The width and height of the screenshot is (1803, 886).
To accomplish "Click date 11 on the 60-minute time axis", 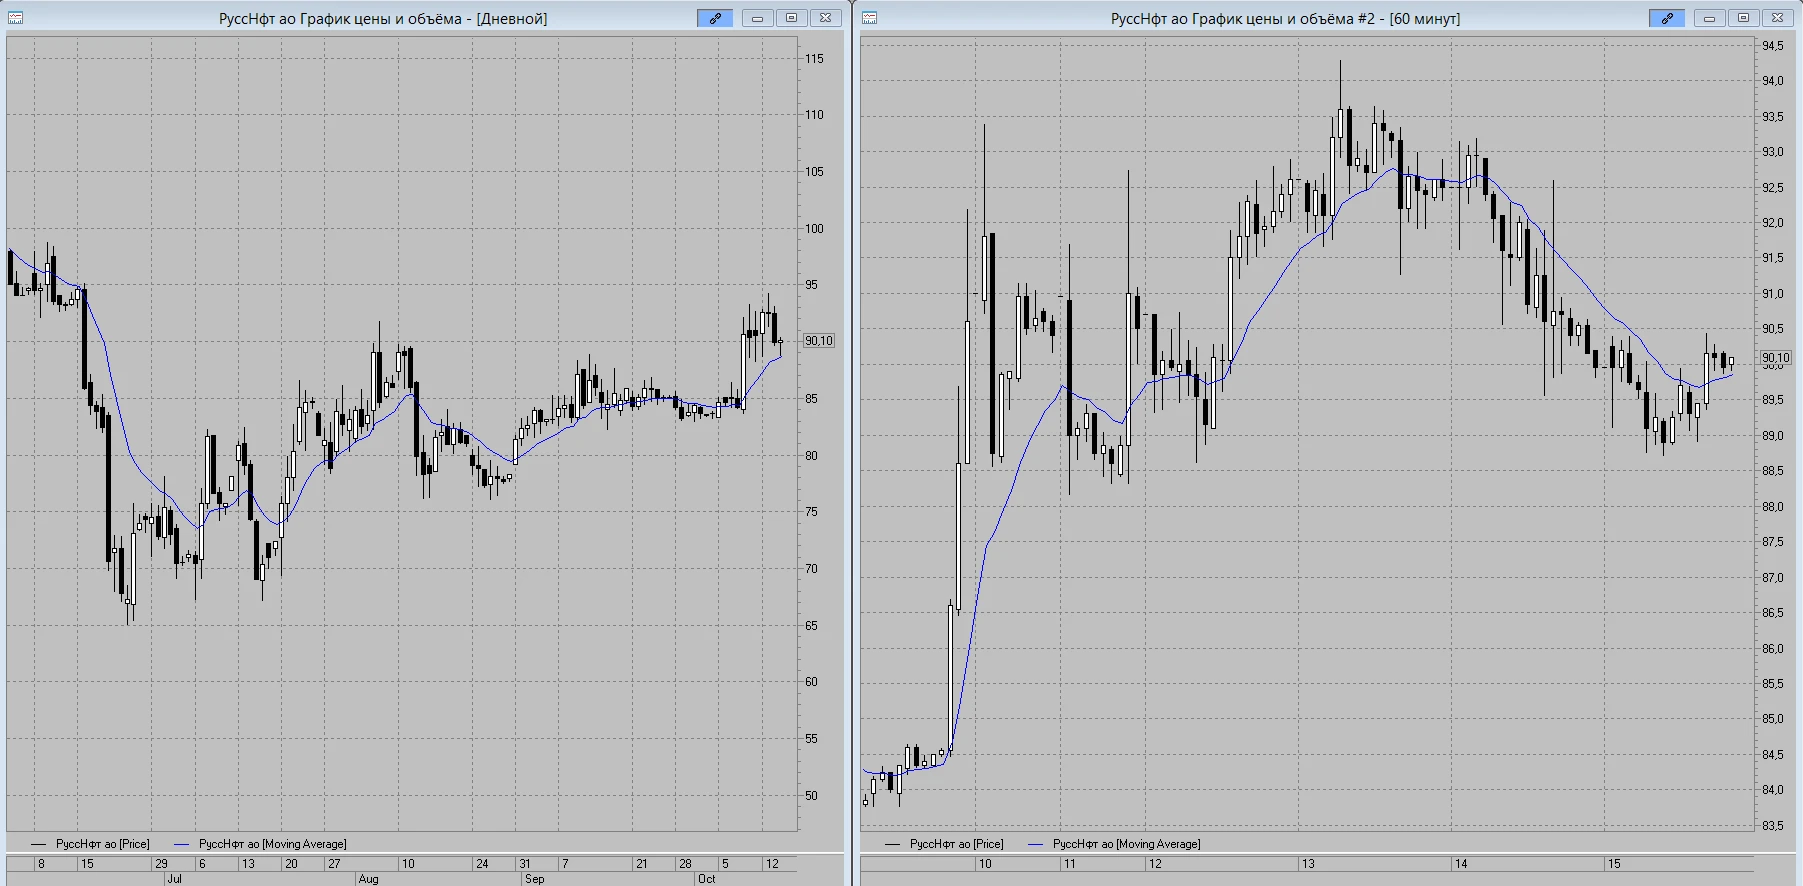I will 1070,864.
